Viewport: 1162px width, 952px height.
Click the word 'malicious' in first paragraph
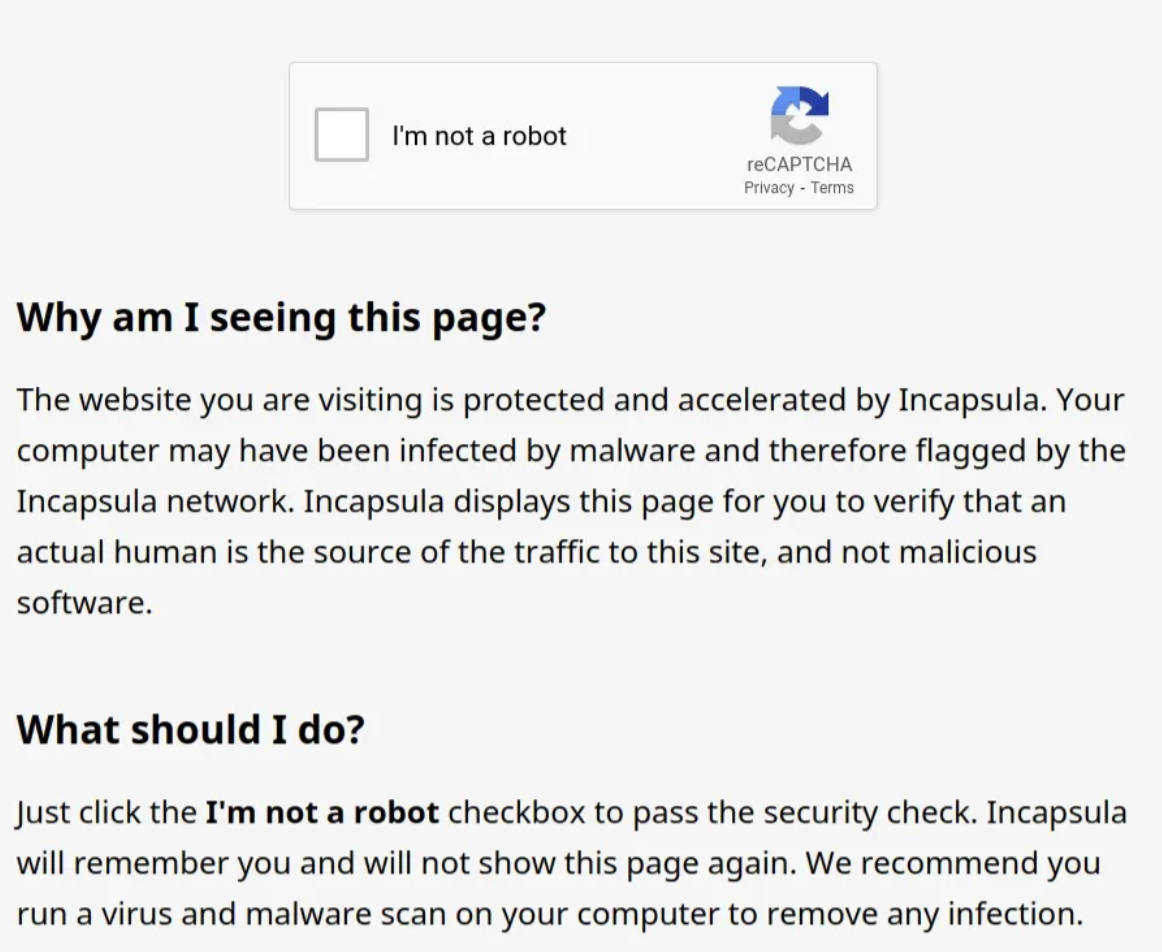962,552
